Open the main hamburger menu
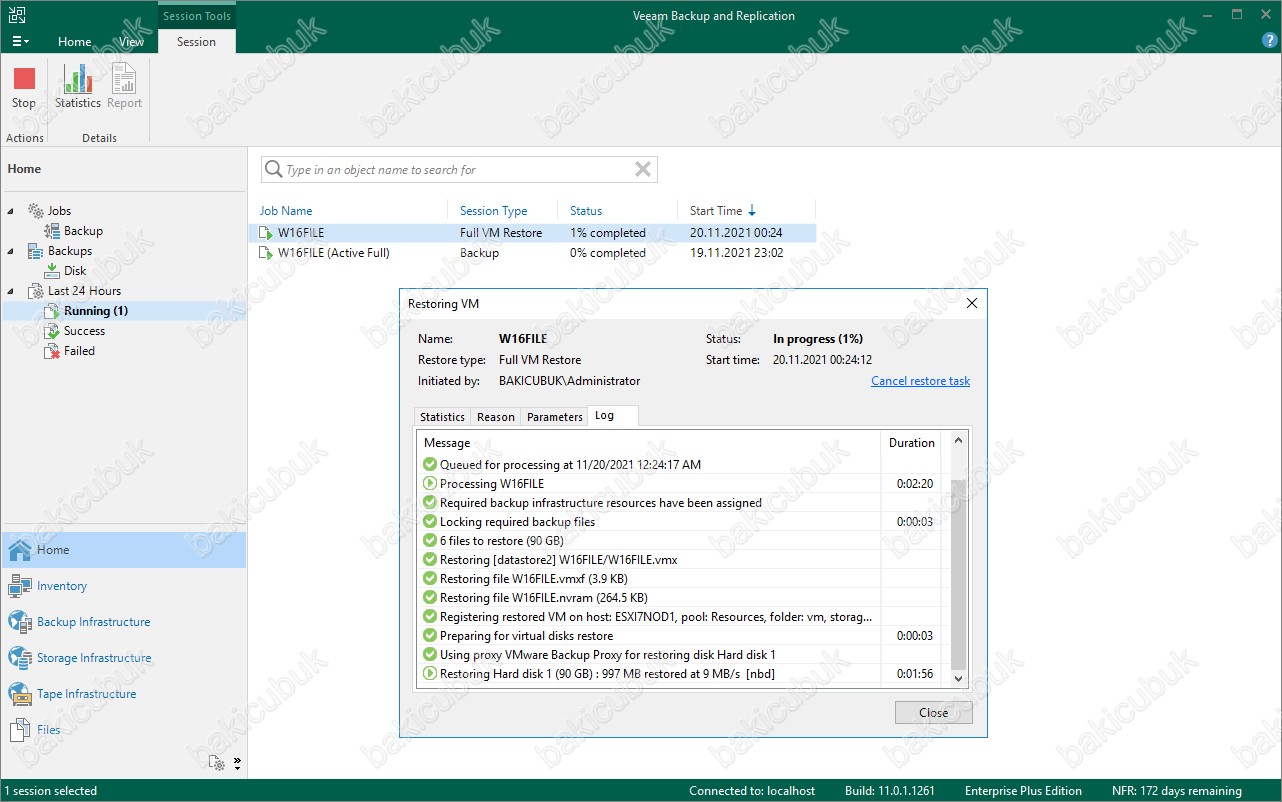The width and height of the screenshot is (1282, 802). (x=20, y=42)
